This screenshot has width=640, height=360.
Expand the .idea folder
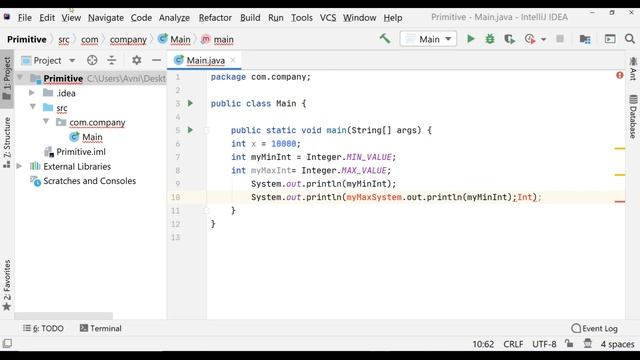(32, 93)
